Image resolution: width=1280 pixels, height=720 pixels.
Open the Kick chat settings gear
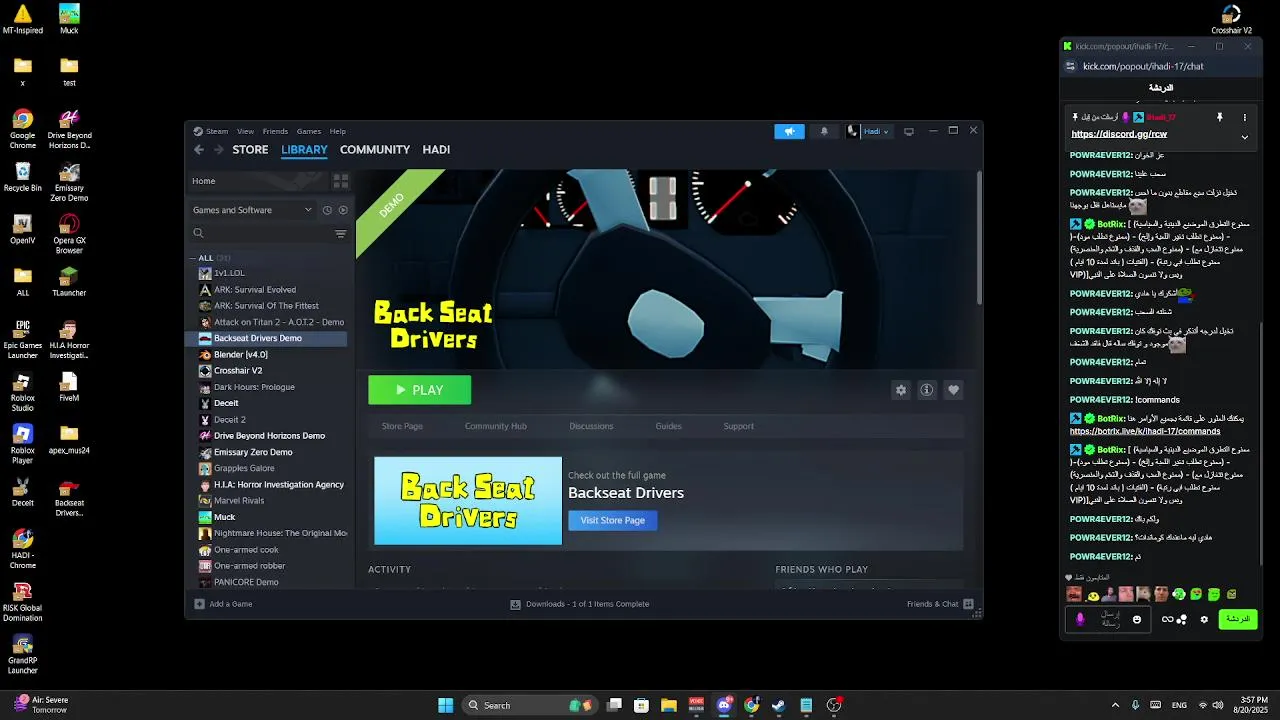1204,620
